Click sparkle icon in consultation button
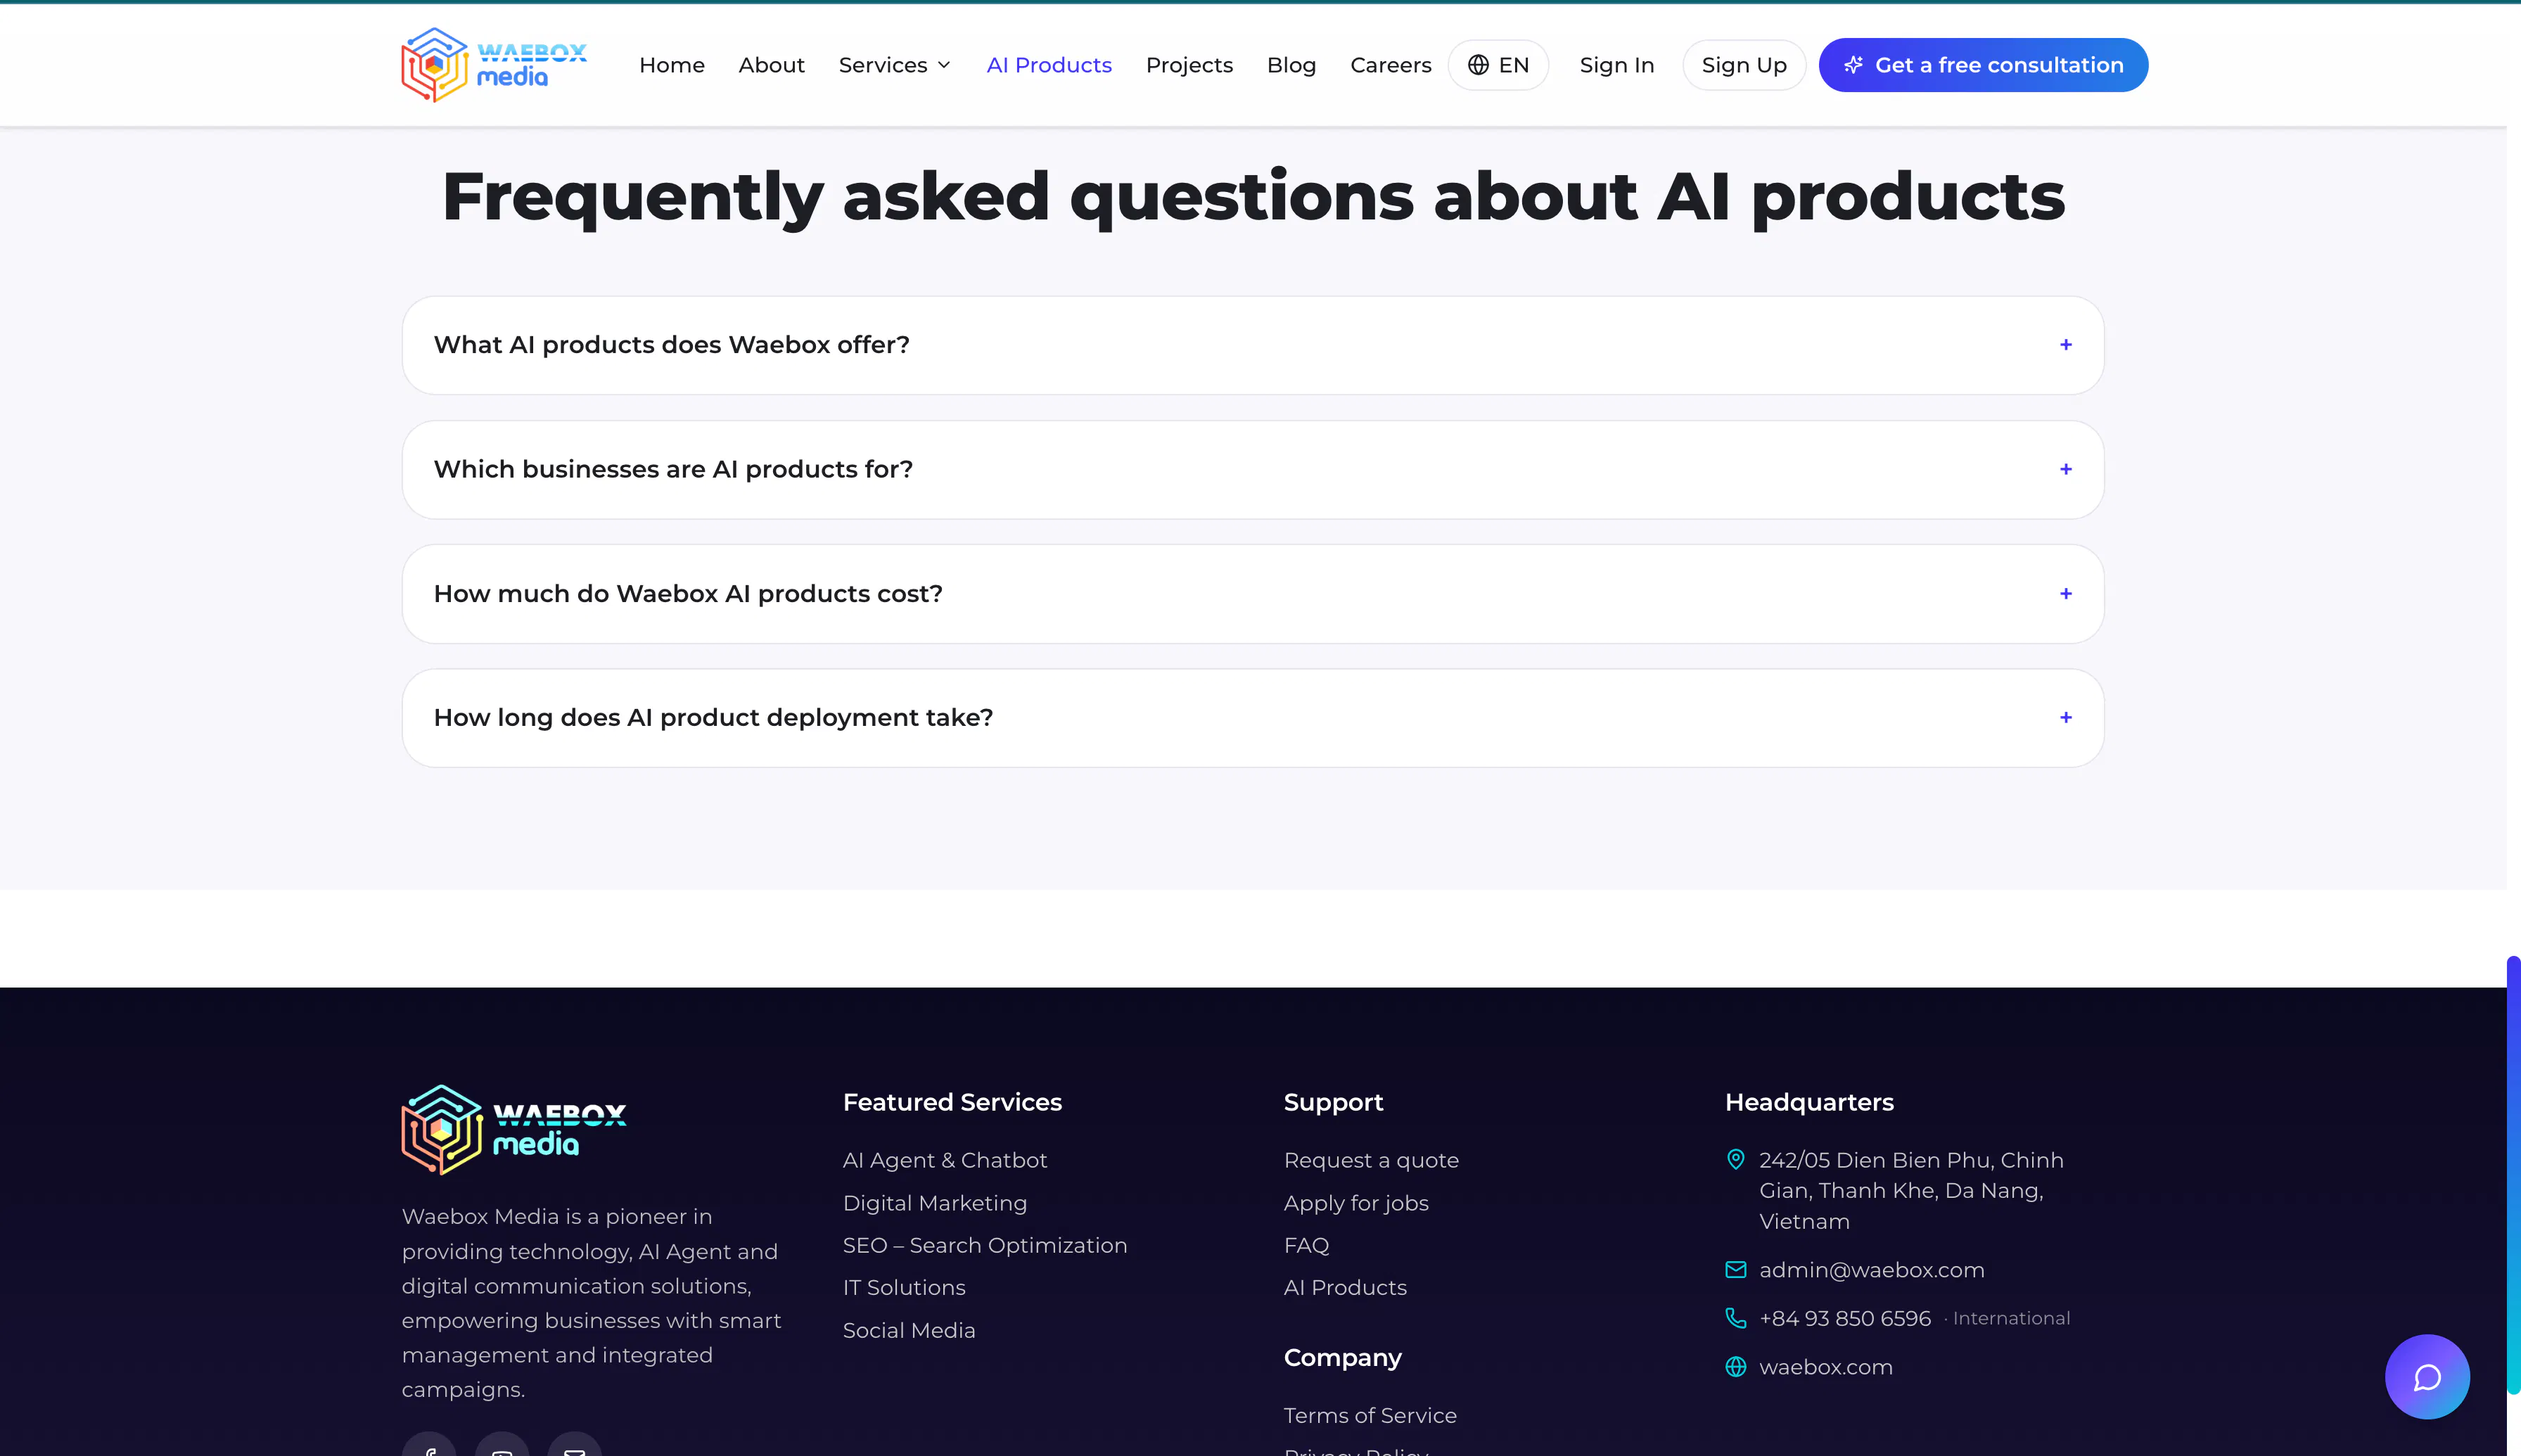Viewport: 2521px width, 1456px height. 1853,65
